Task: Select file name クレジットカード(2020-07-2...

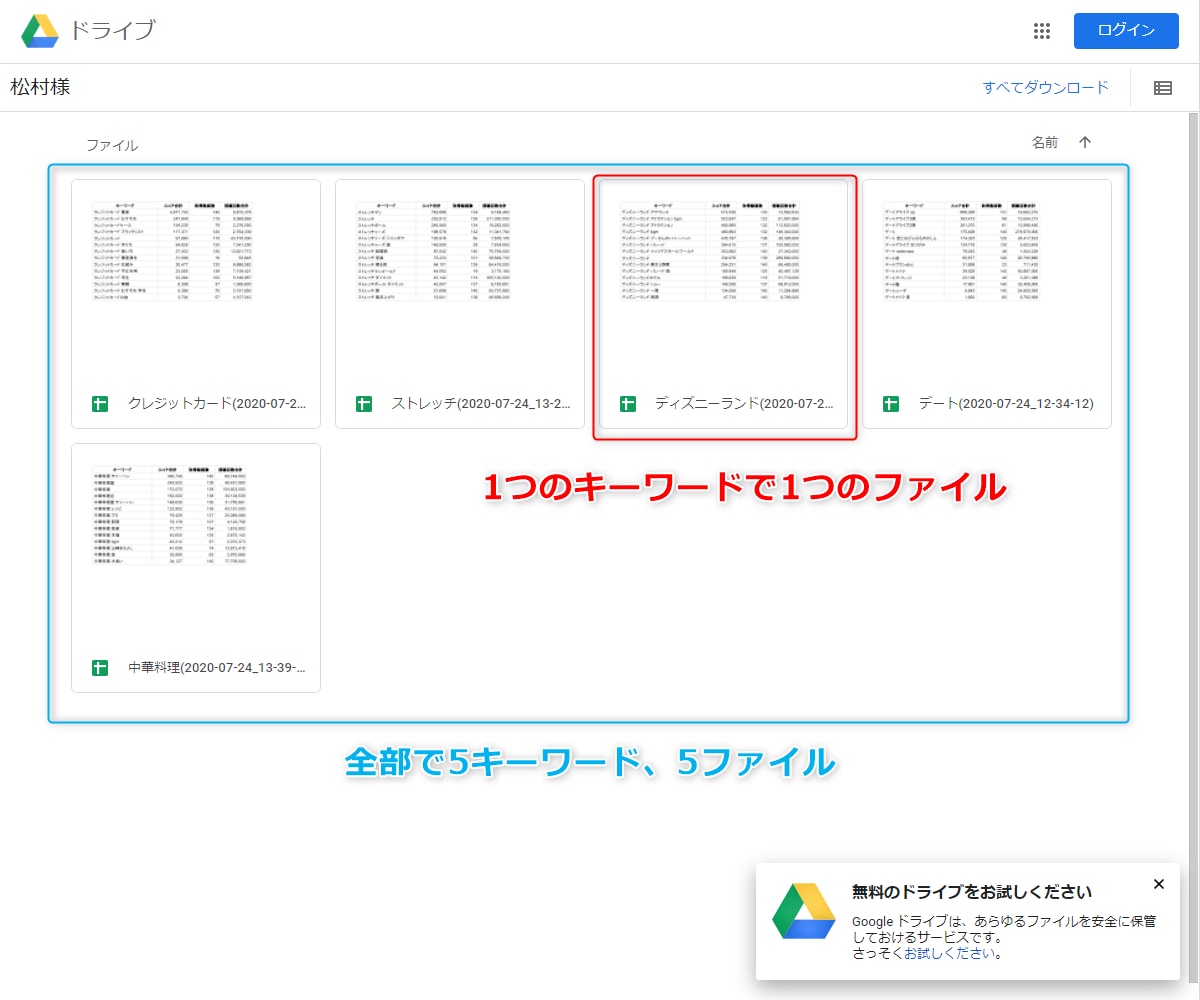Action: tap(217, 404)
